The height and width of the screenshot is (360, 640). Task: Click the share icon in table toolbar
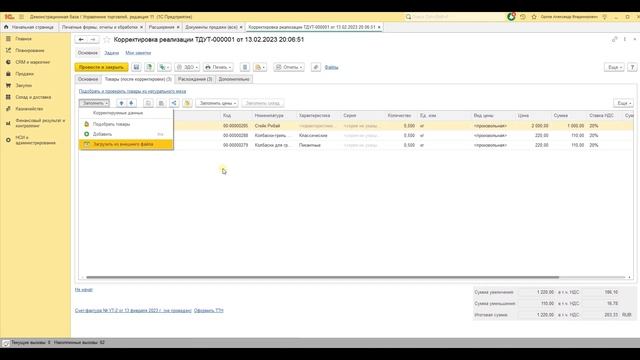tap(174, 103)
